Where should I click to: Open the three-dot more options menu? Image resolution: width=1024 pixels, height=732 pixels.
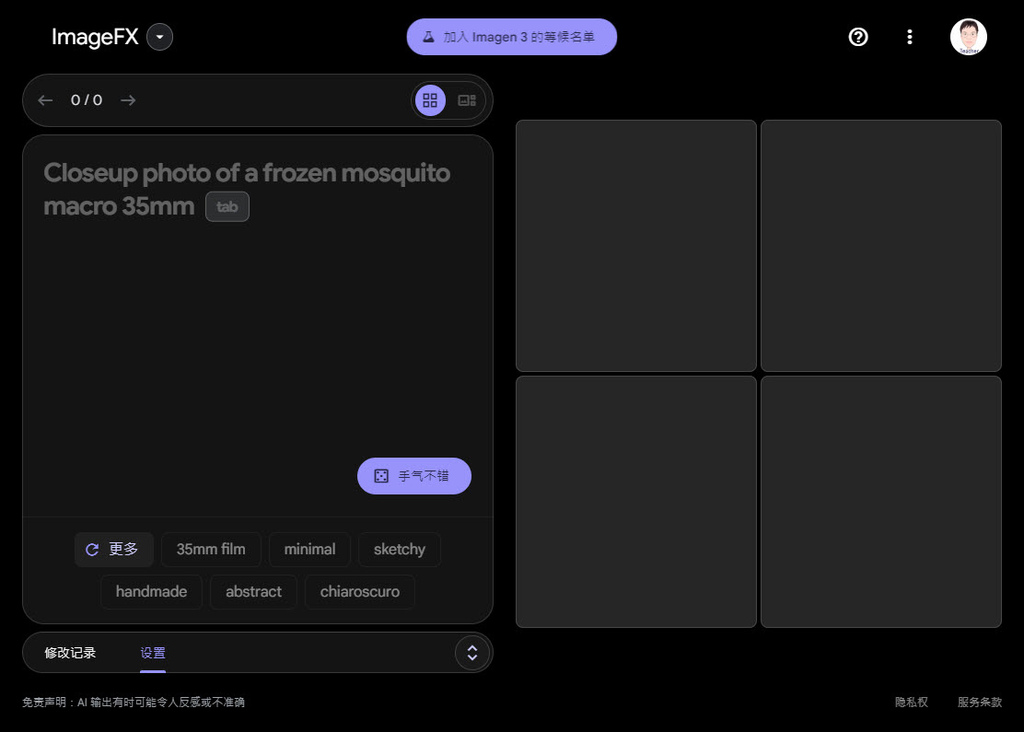pos(909,37)
